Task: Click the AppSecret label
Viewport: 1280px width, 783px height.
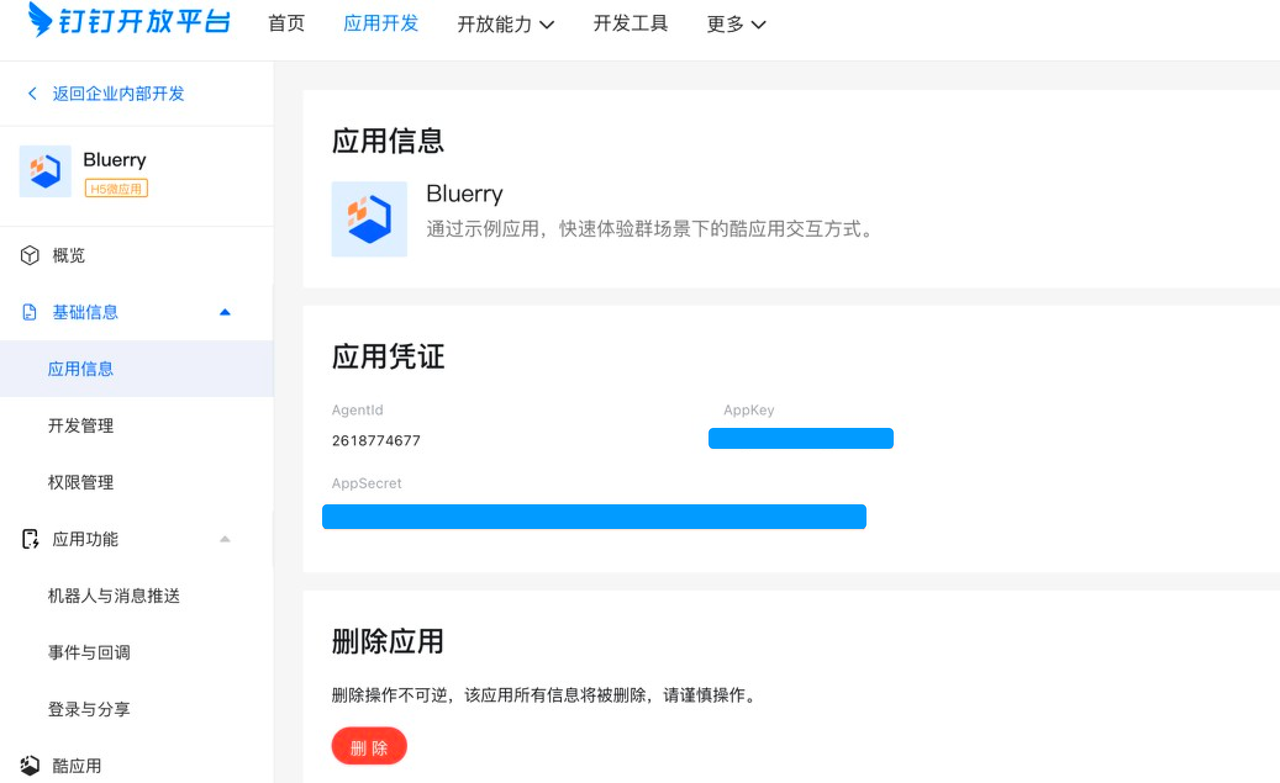Action: pyautogui.click(x=367, y=483)
